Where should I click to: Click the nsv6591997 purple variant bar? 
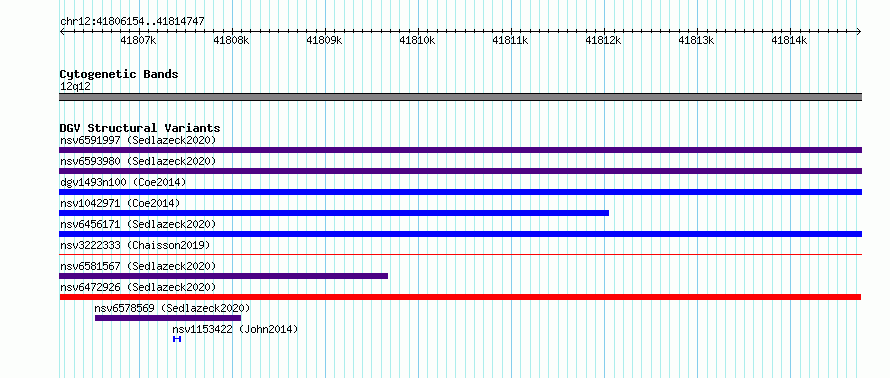click(460, 150)
